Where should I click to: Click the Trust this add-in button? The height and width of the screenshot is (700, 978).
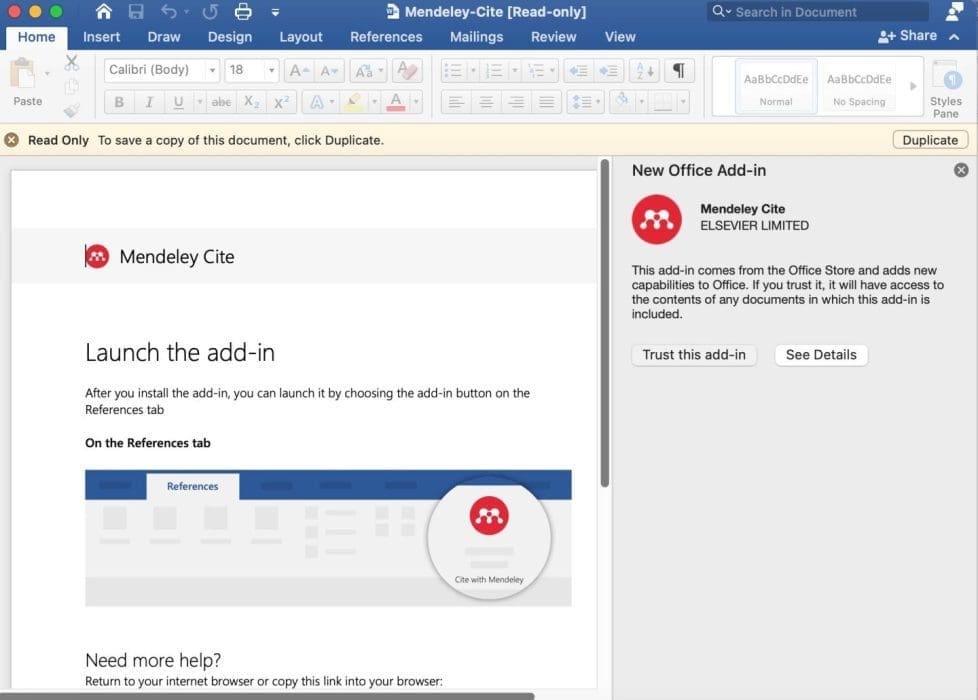[693, 354]
